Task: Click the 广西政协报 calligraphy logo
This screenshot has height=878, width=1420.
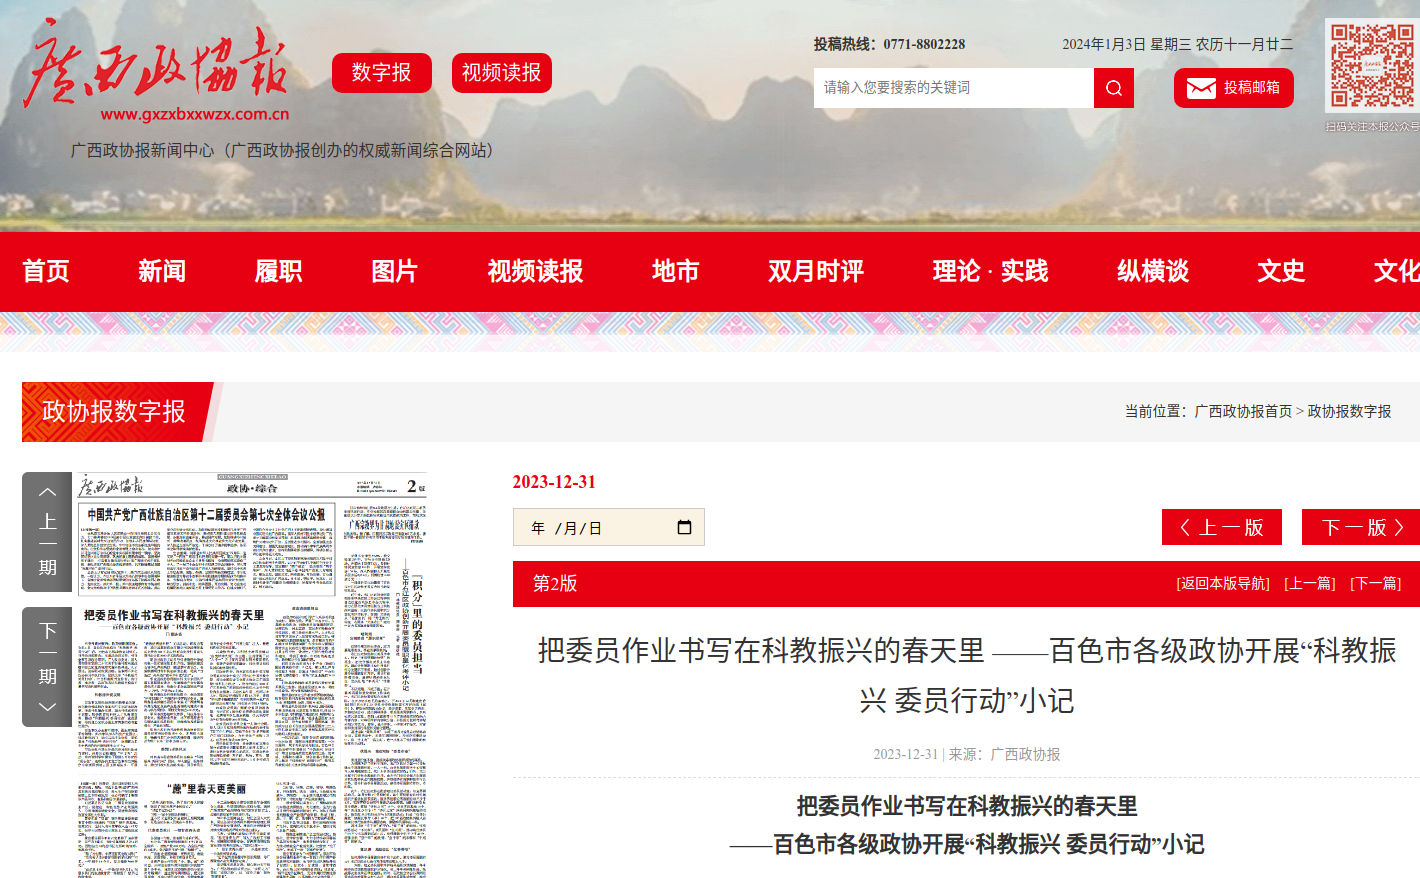Action: [x=157, y=68]
